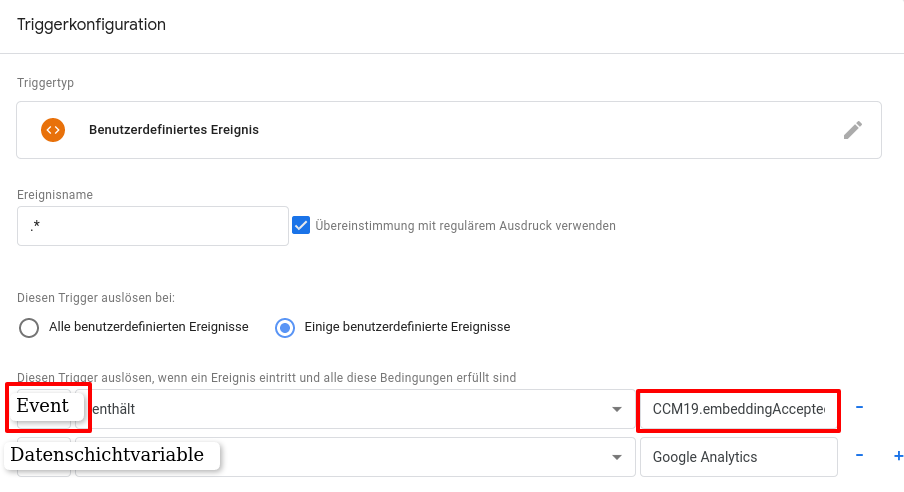This screenshot has height=492, width=904.
Task: Click the pencil icon to edit trigger type
Action: pyautogui.click(x=852, y=130)
